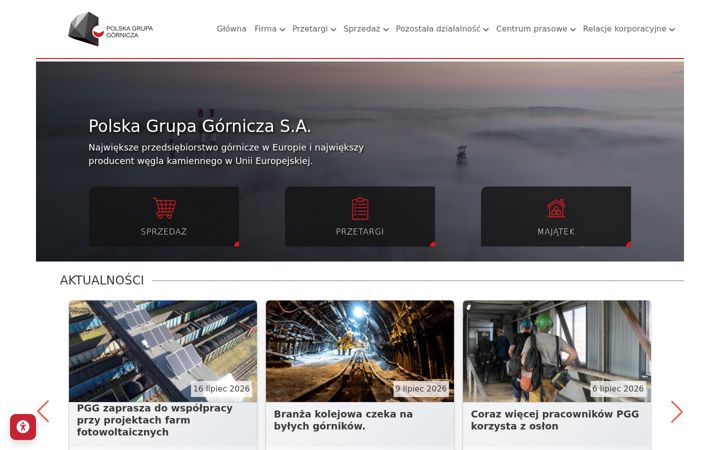Click the Polska Grupa Górnicza S.A. headline
This screenshot has height=450, width=720.
pyautogui.click(x=200, y=126)
